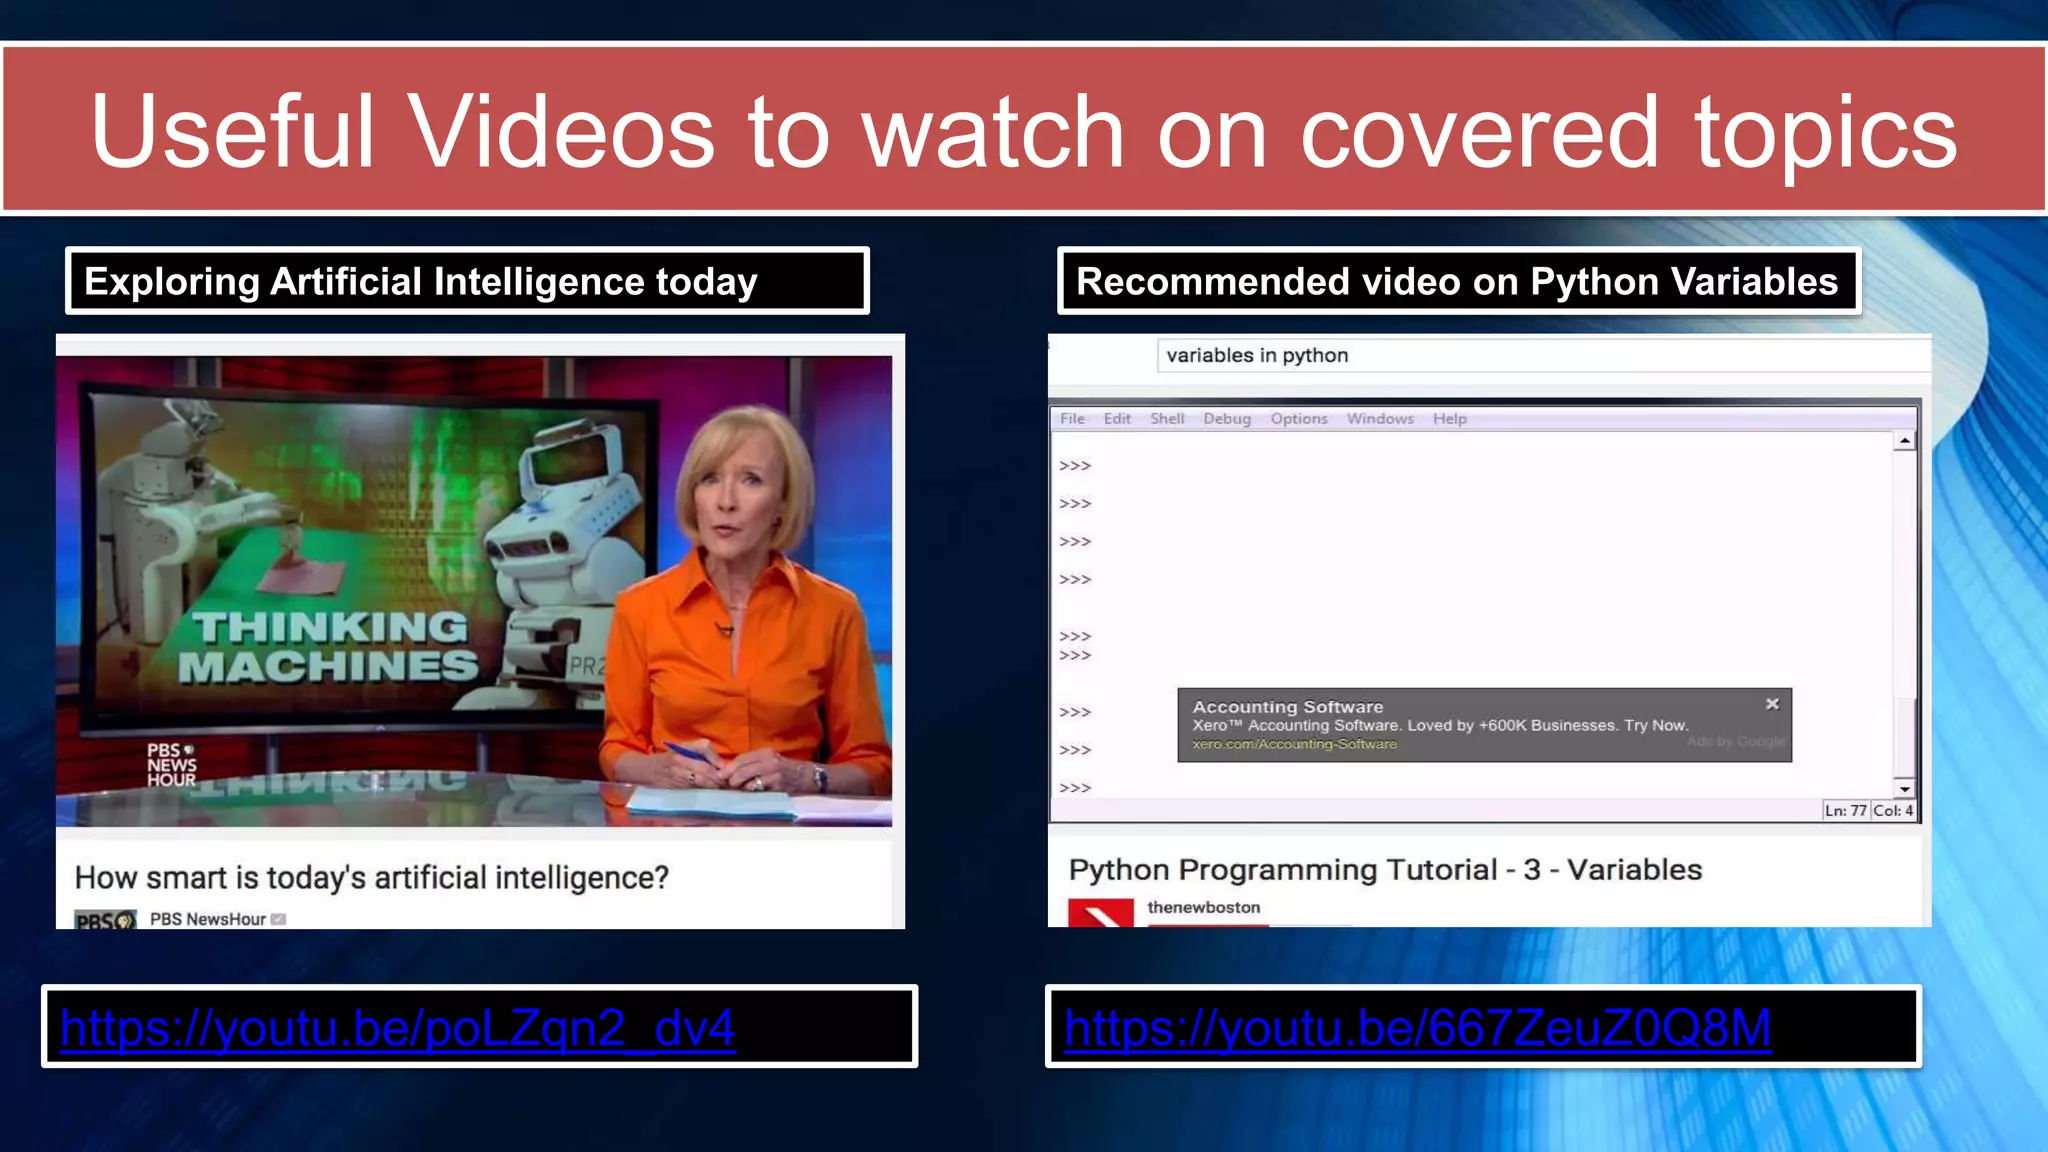Click the PBS NewsHour verified badge
This screenshot has height=1152, width=2048.
[278, 919]
